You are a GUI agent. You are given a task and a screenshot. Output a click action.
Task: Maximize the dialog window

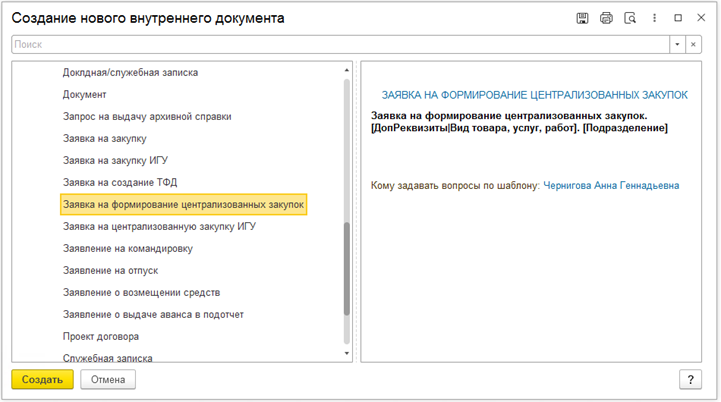(678, 18)
